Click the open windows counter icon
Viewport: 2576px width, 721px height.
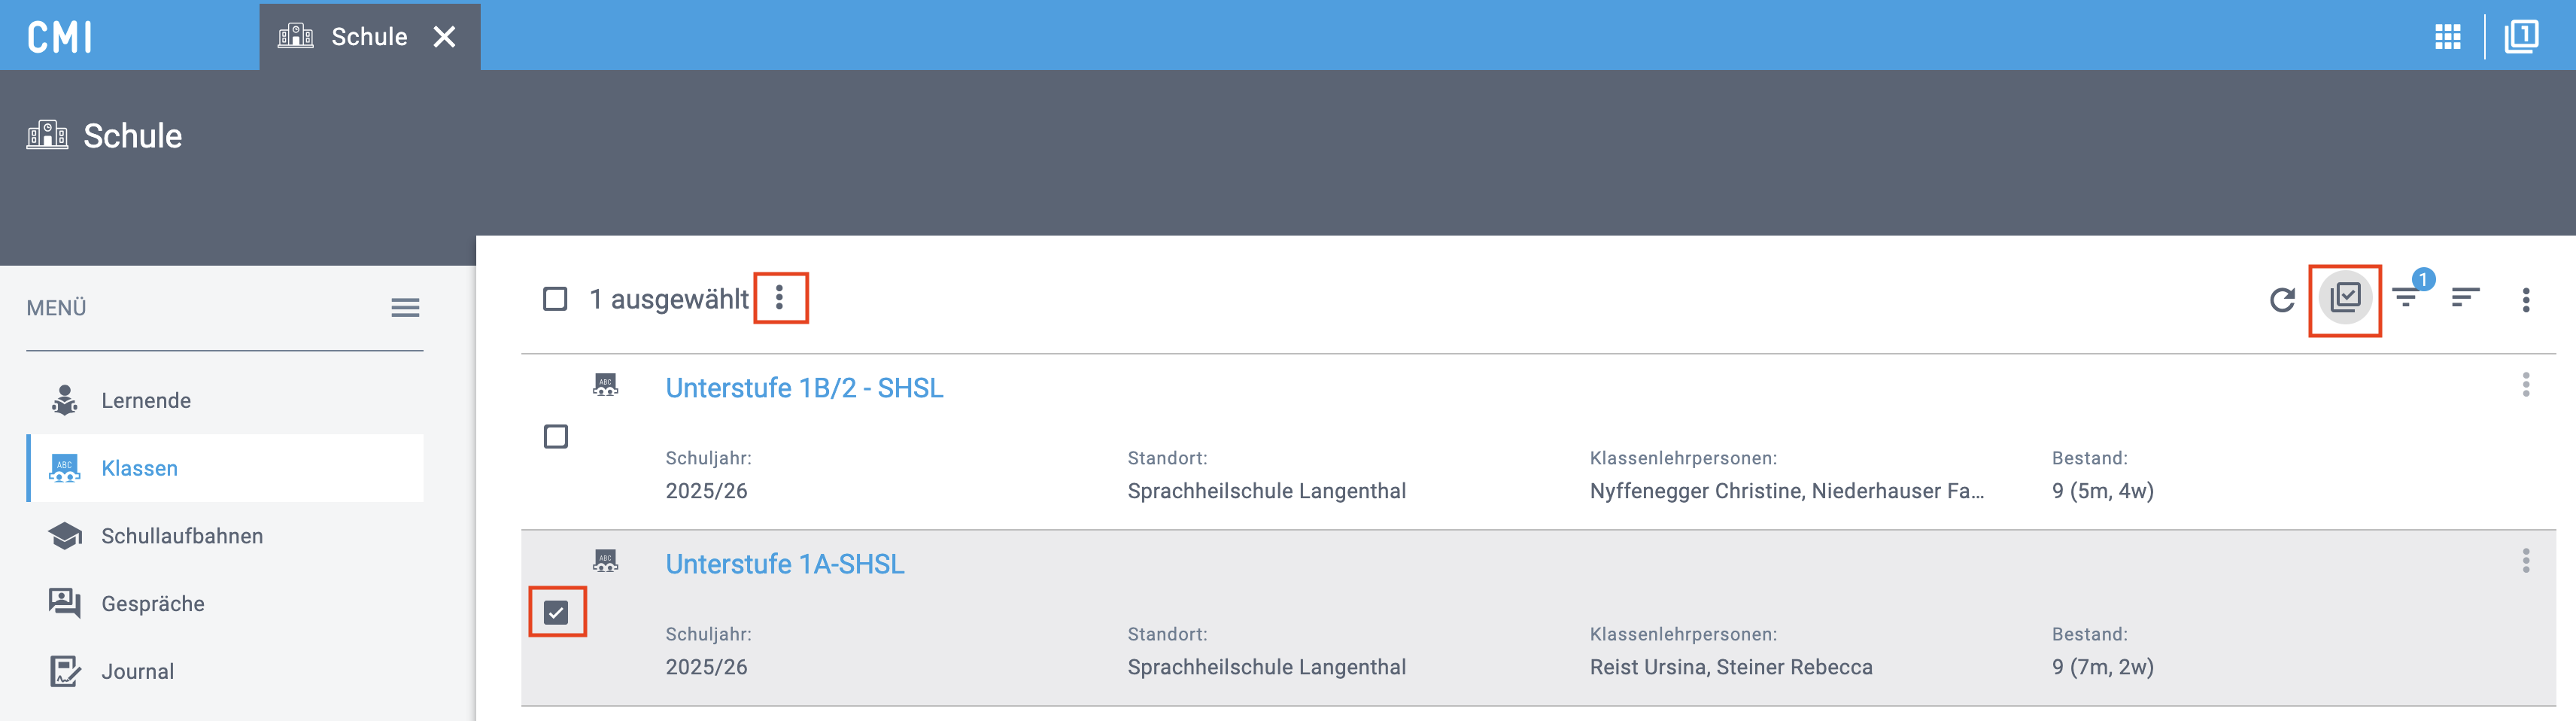coord(2521,37)
